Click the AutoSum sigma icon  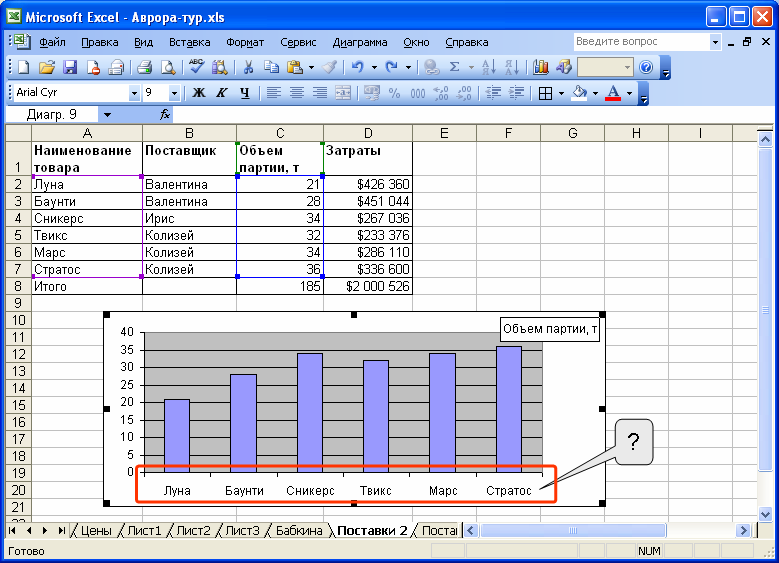tap(454, 67)
